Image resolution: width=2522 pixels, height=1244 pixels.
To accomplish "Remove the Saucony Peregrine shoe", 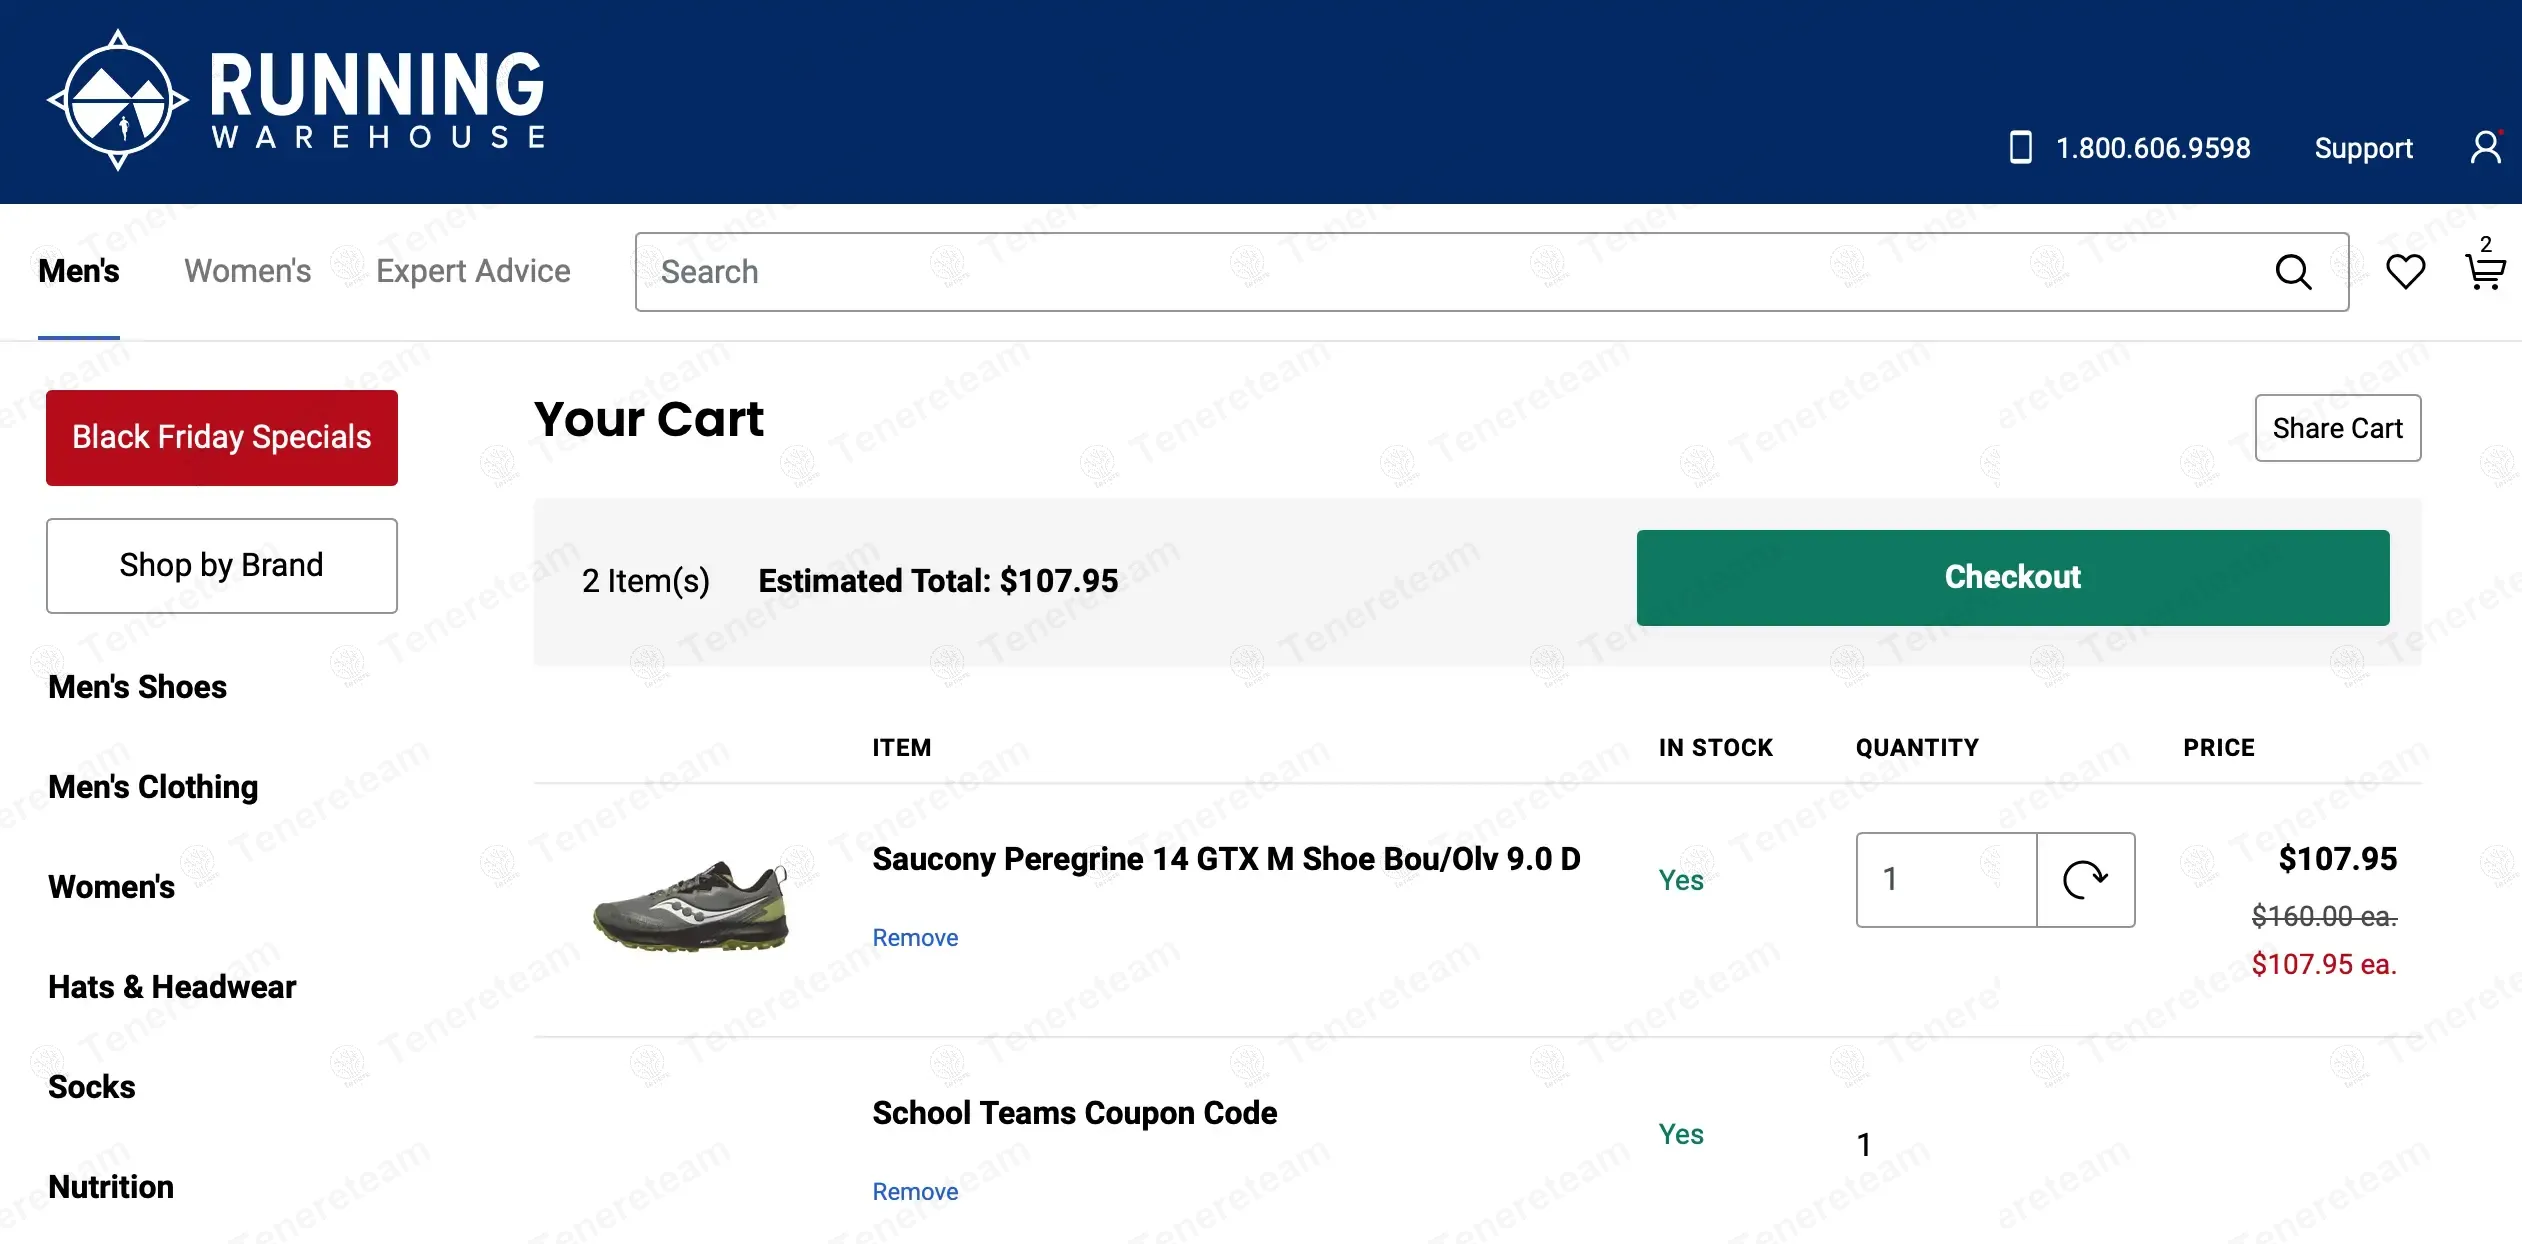I will click(x=915, y=938).
